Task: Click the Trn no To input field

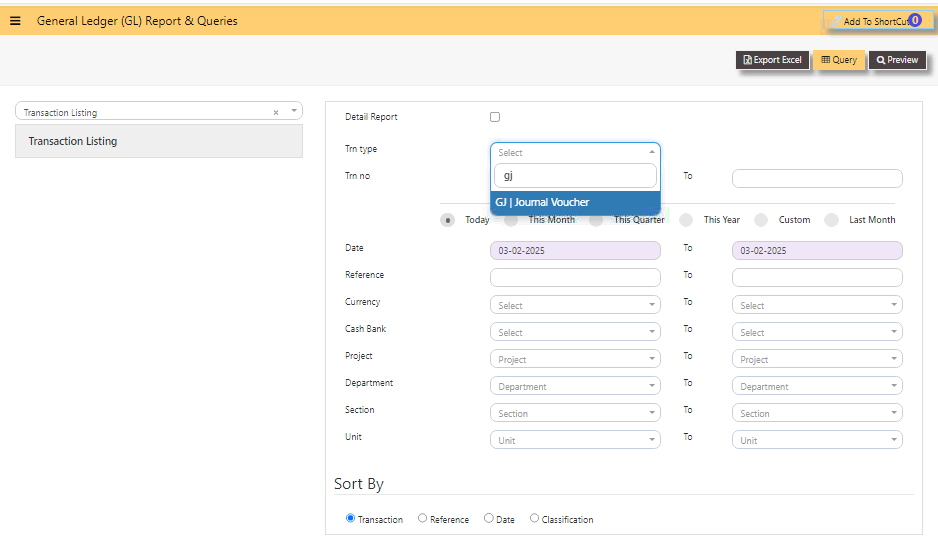Action: pyautogui.click(x=817, y=178)
